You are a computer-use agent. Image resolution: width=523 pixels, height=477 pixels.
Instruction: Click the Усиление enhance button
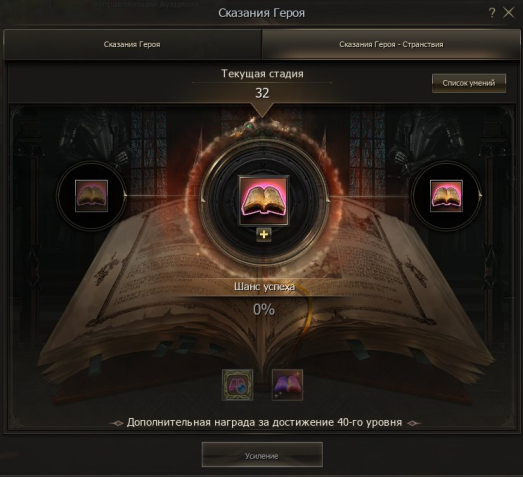[262, 455]
